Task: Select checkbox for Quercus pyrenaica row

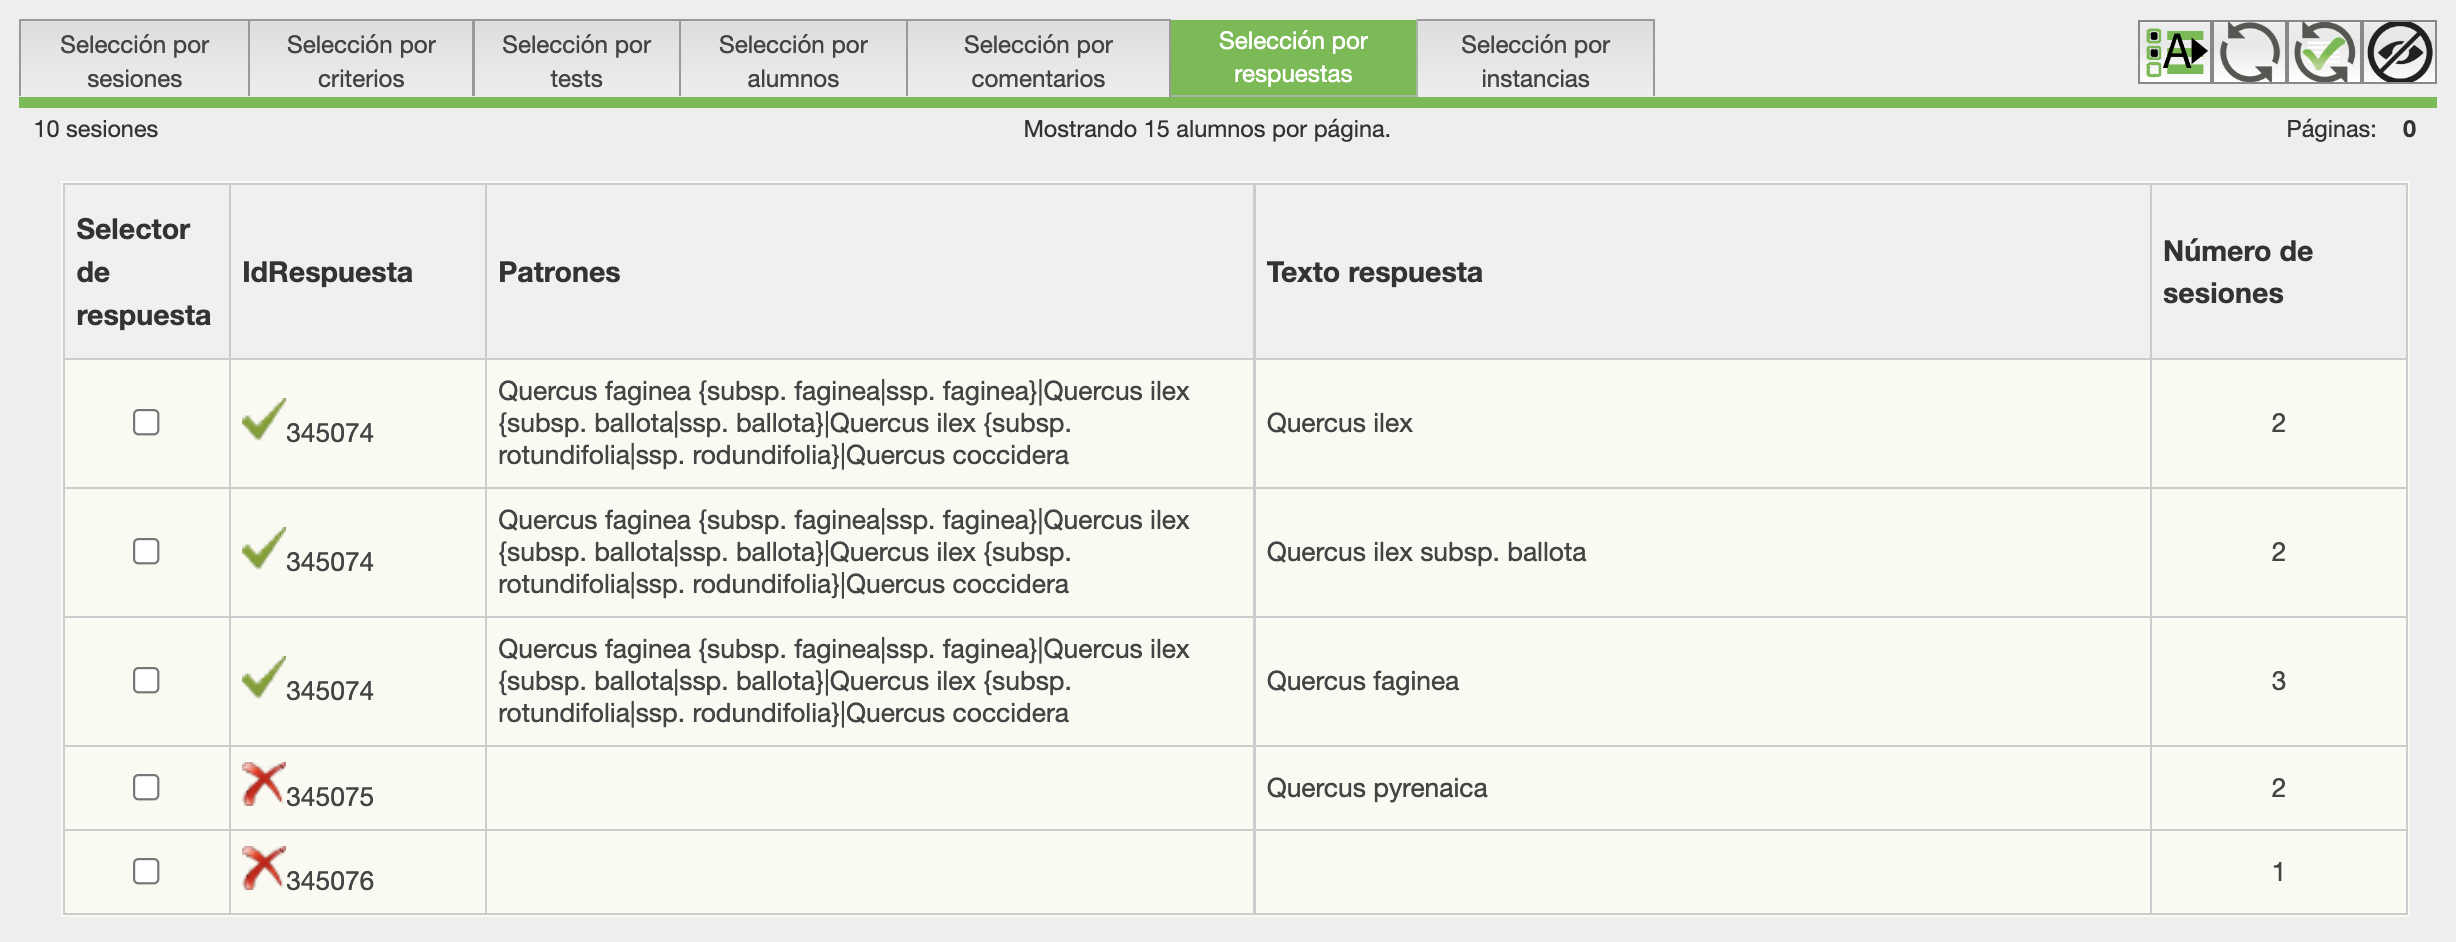Action: 146,788
